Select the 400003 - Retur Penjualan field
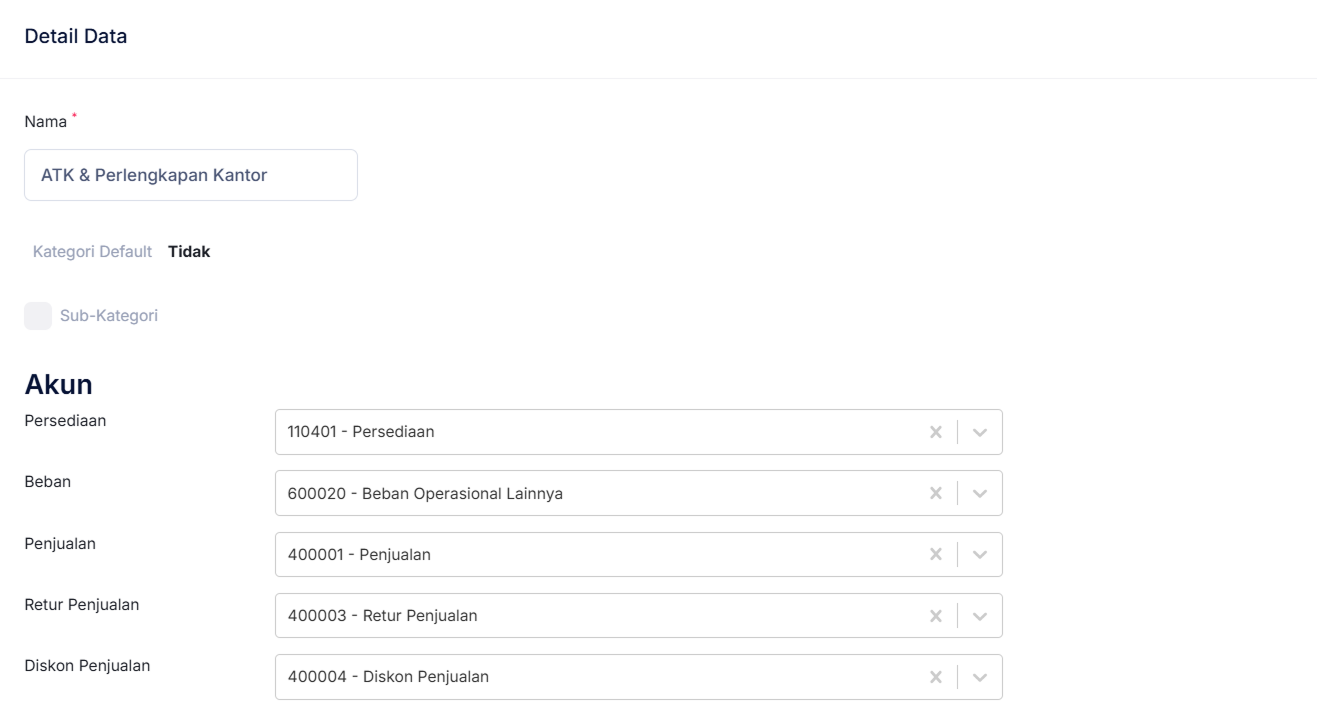 pos(600,615)
